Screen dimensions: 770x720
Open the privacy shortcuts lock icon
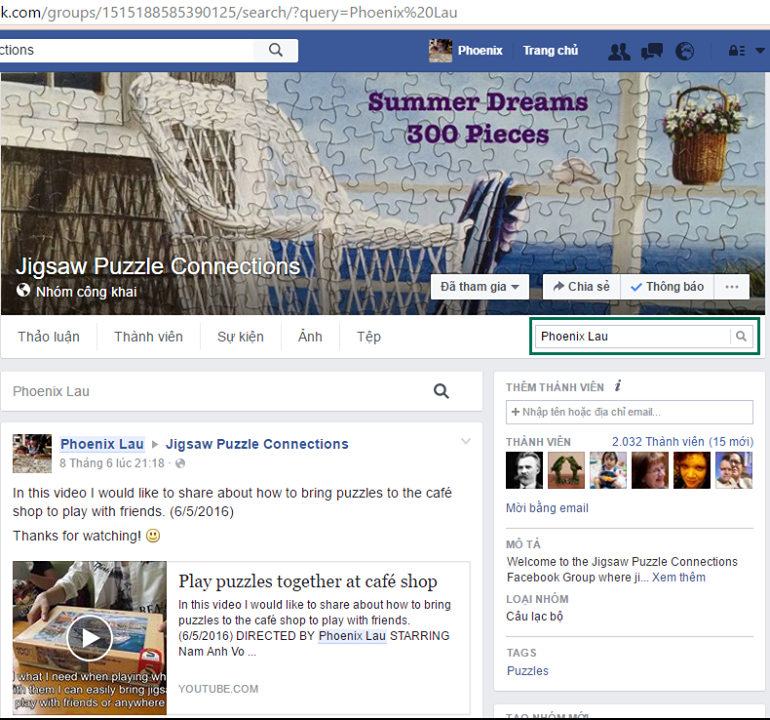(x=737, y=51)
